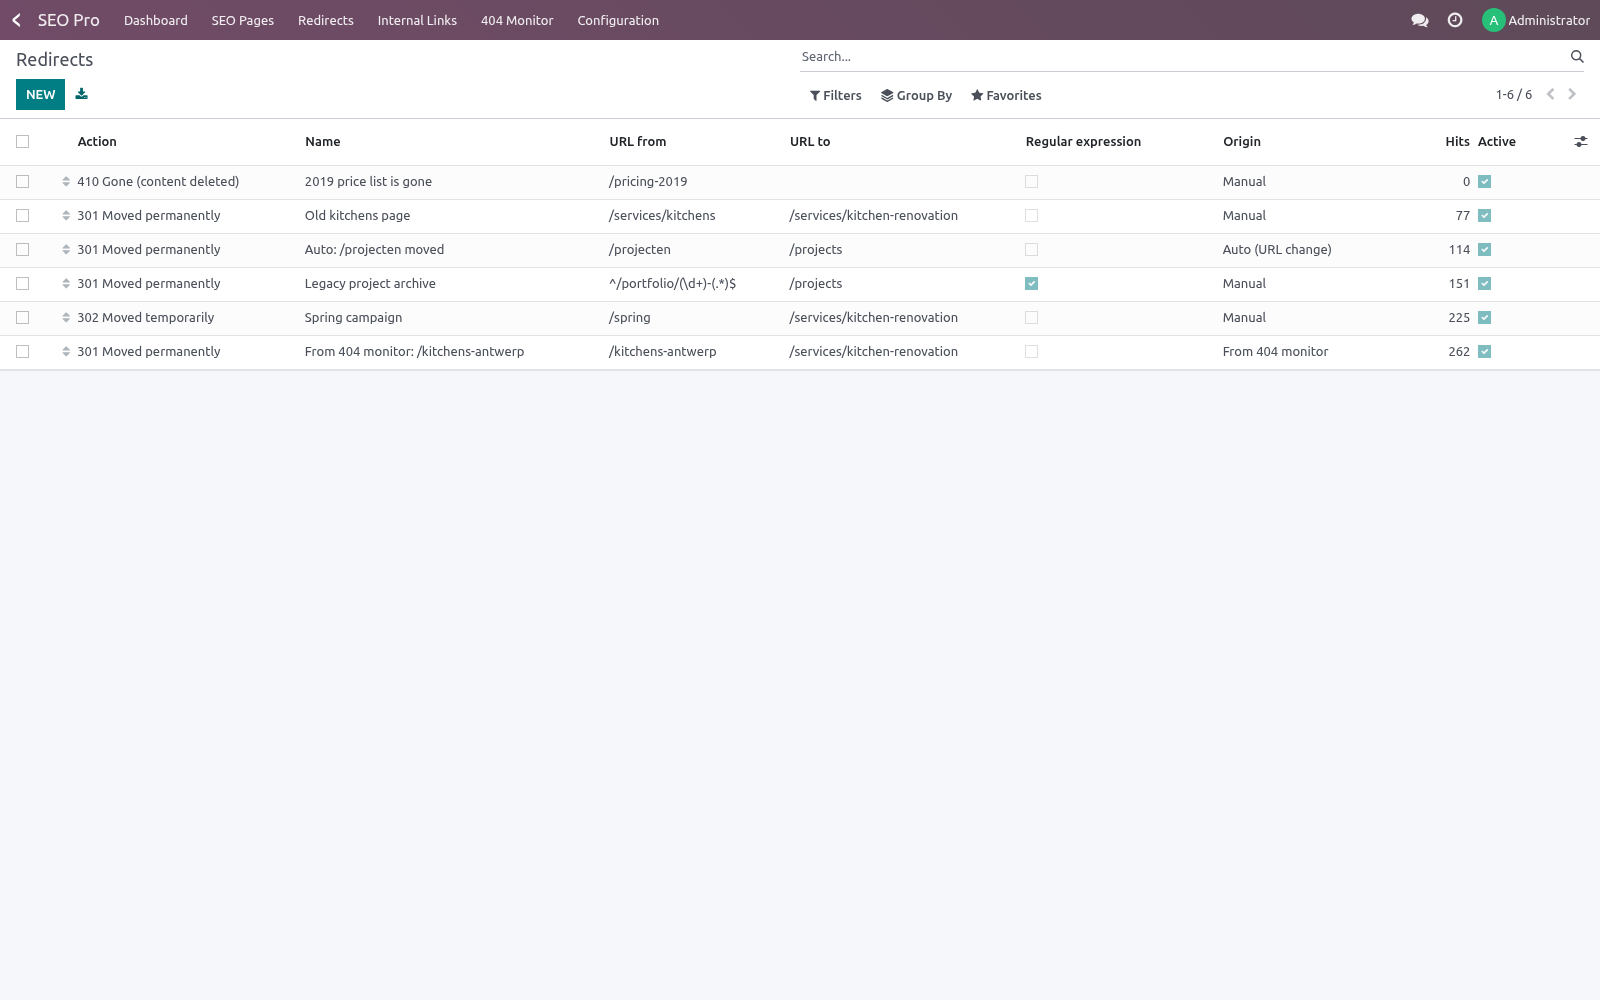1600x1000 pixels.
Task: Click in the Search field
Action: click(1180, 57)
